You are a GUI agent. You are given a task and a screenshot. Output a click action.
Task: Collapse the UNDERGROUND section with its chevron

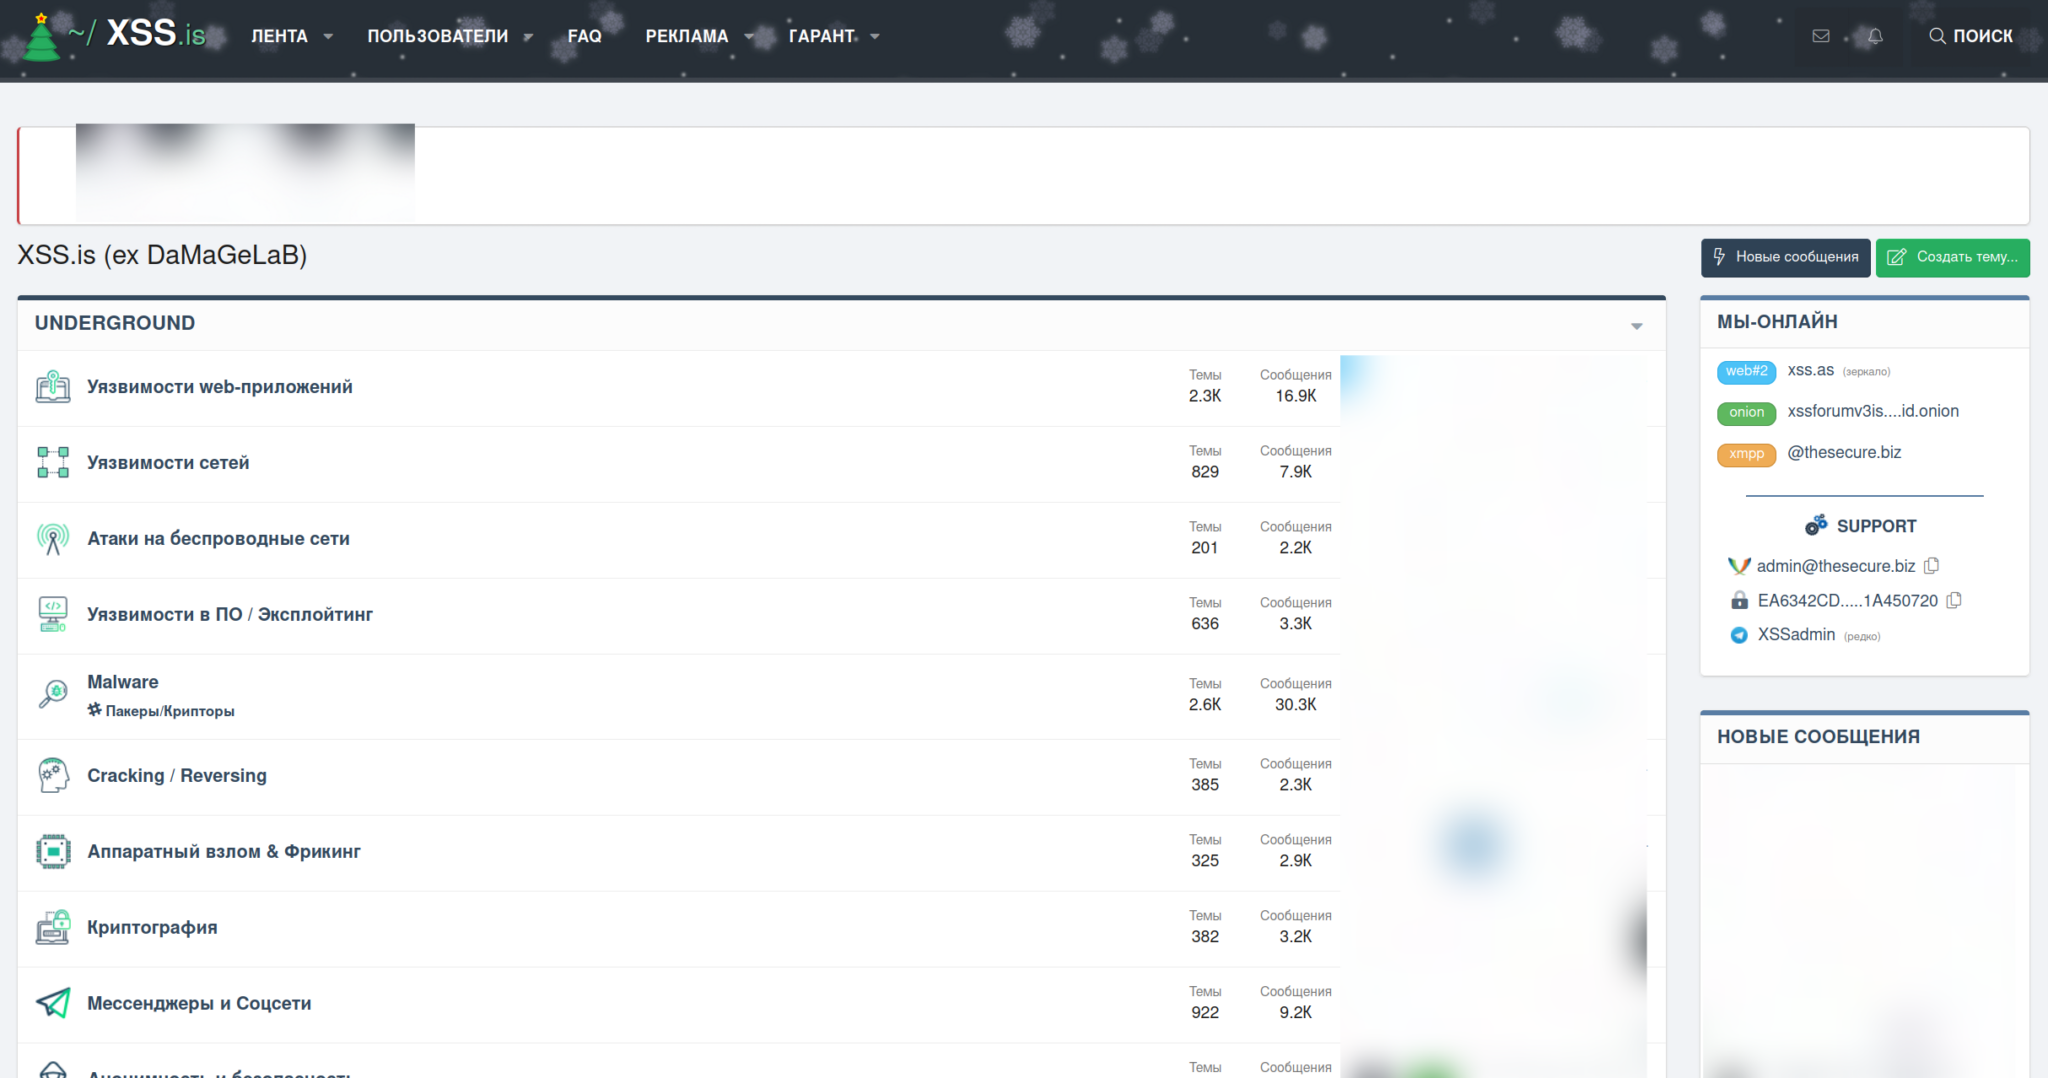[x=1637, y=325]
